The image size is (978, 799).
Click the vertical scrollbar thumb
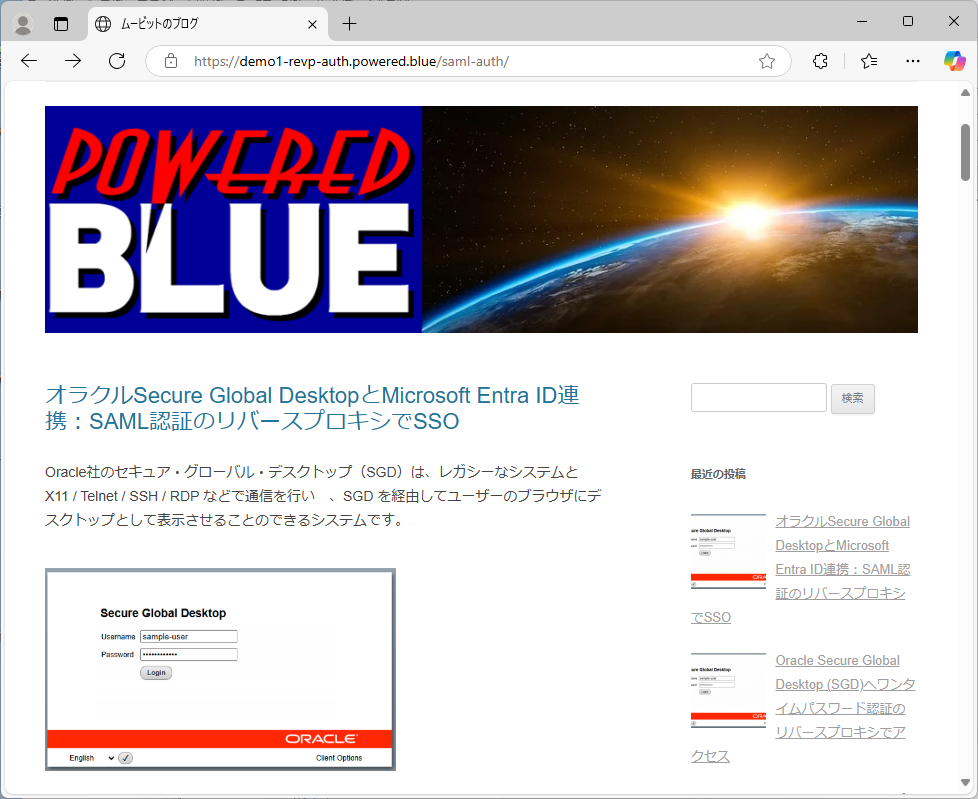(965, 152)
